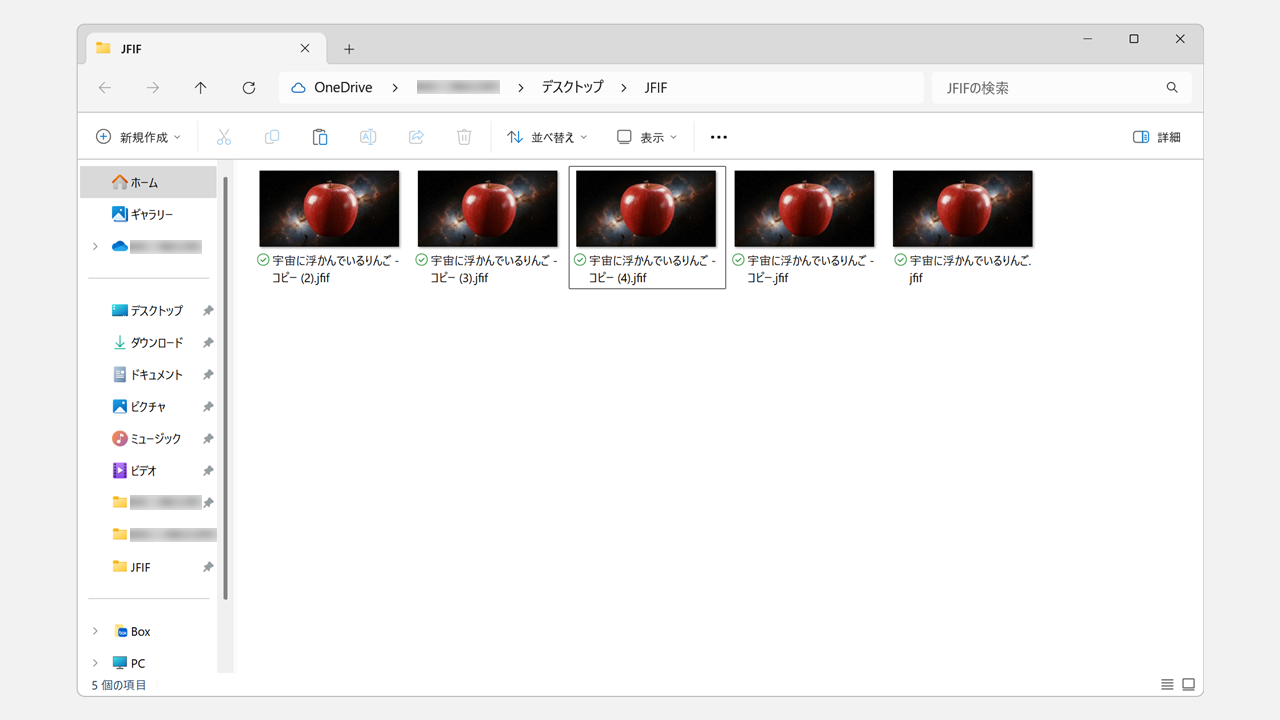Rename the selected file via the rename icon
The image size is (1280, 720).
pos(368,136)
